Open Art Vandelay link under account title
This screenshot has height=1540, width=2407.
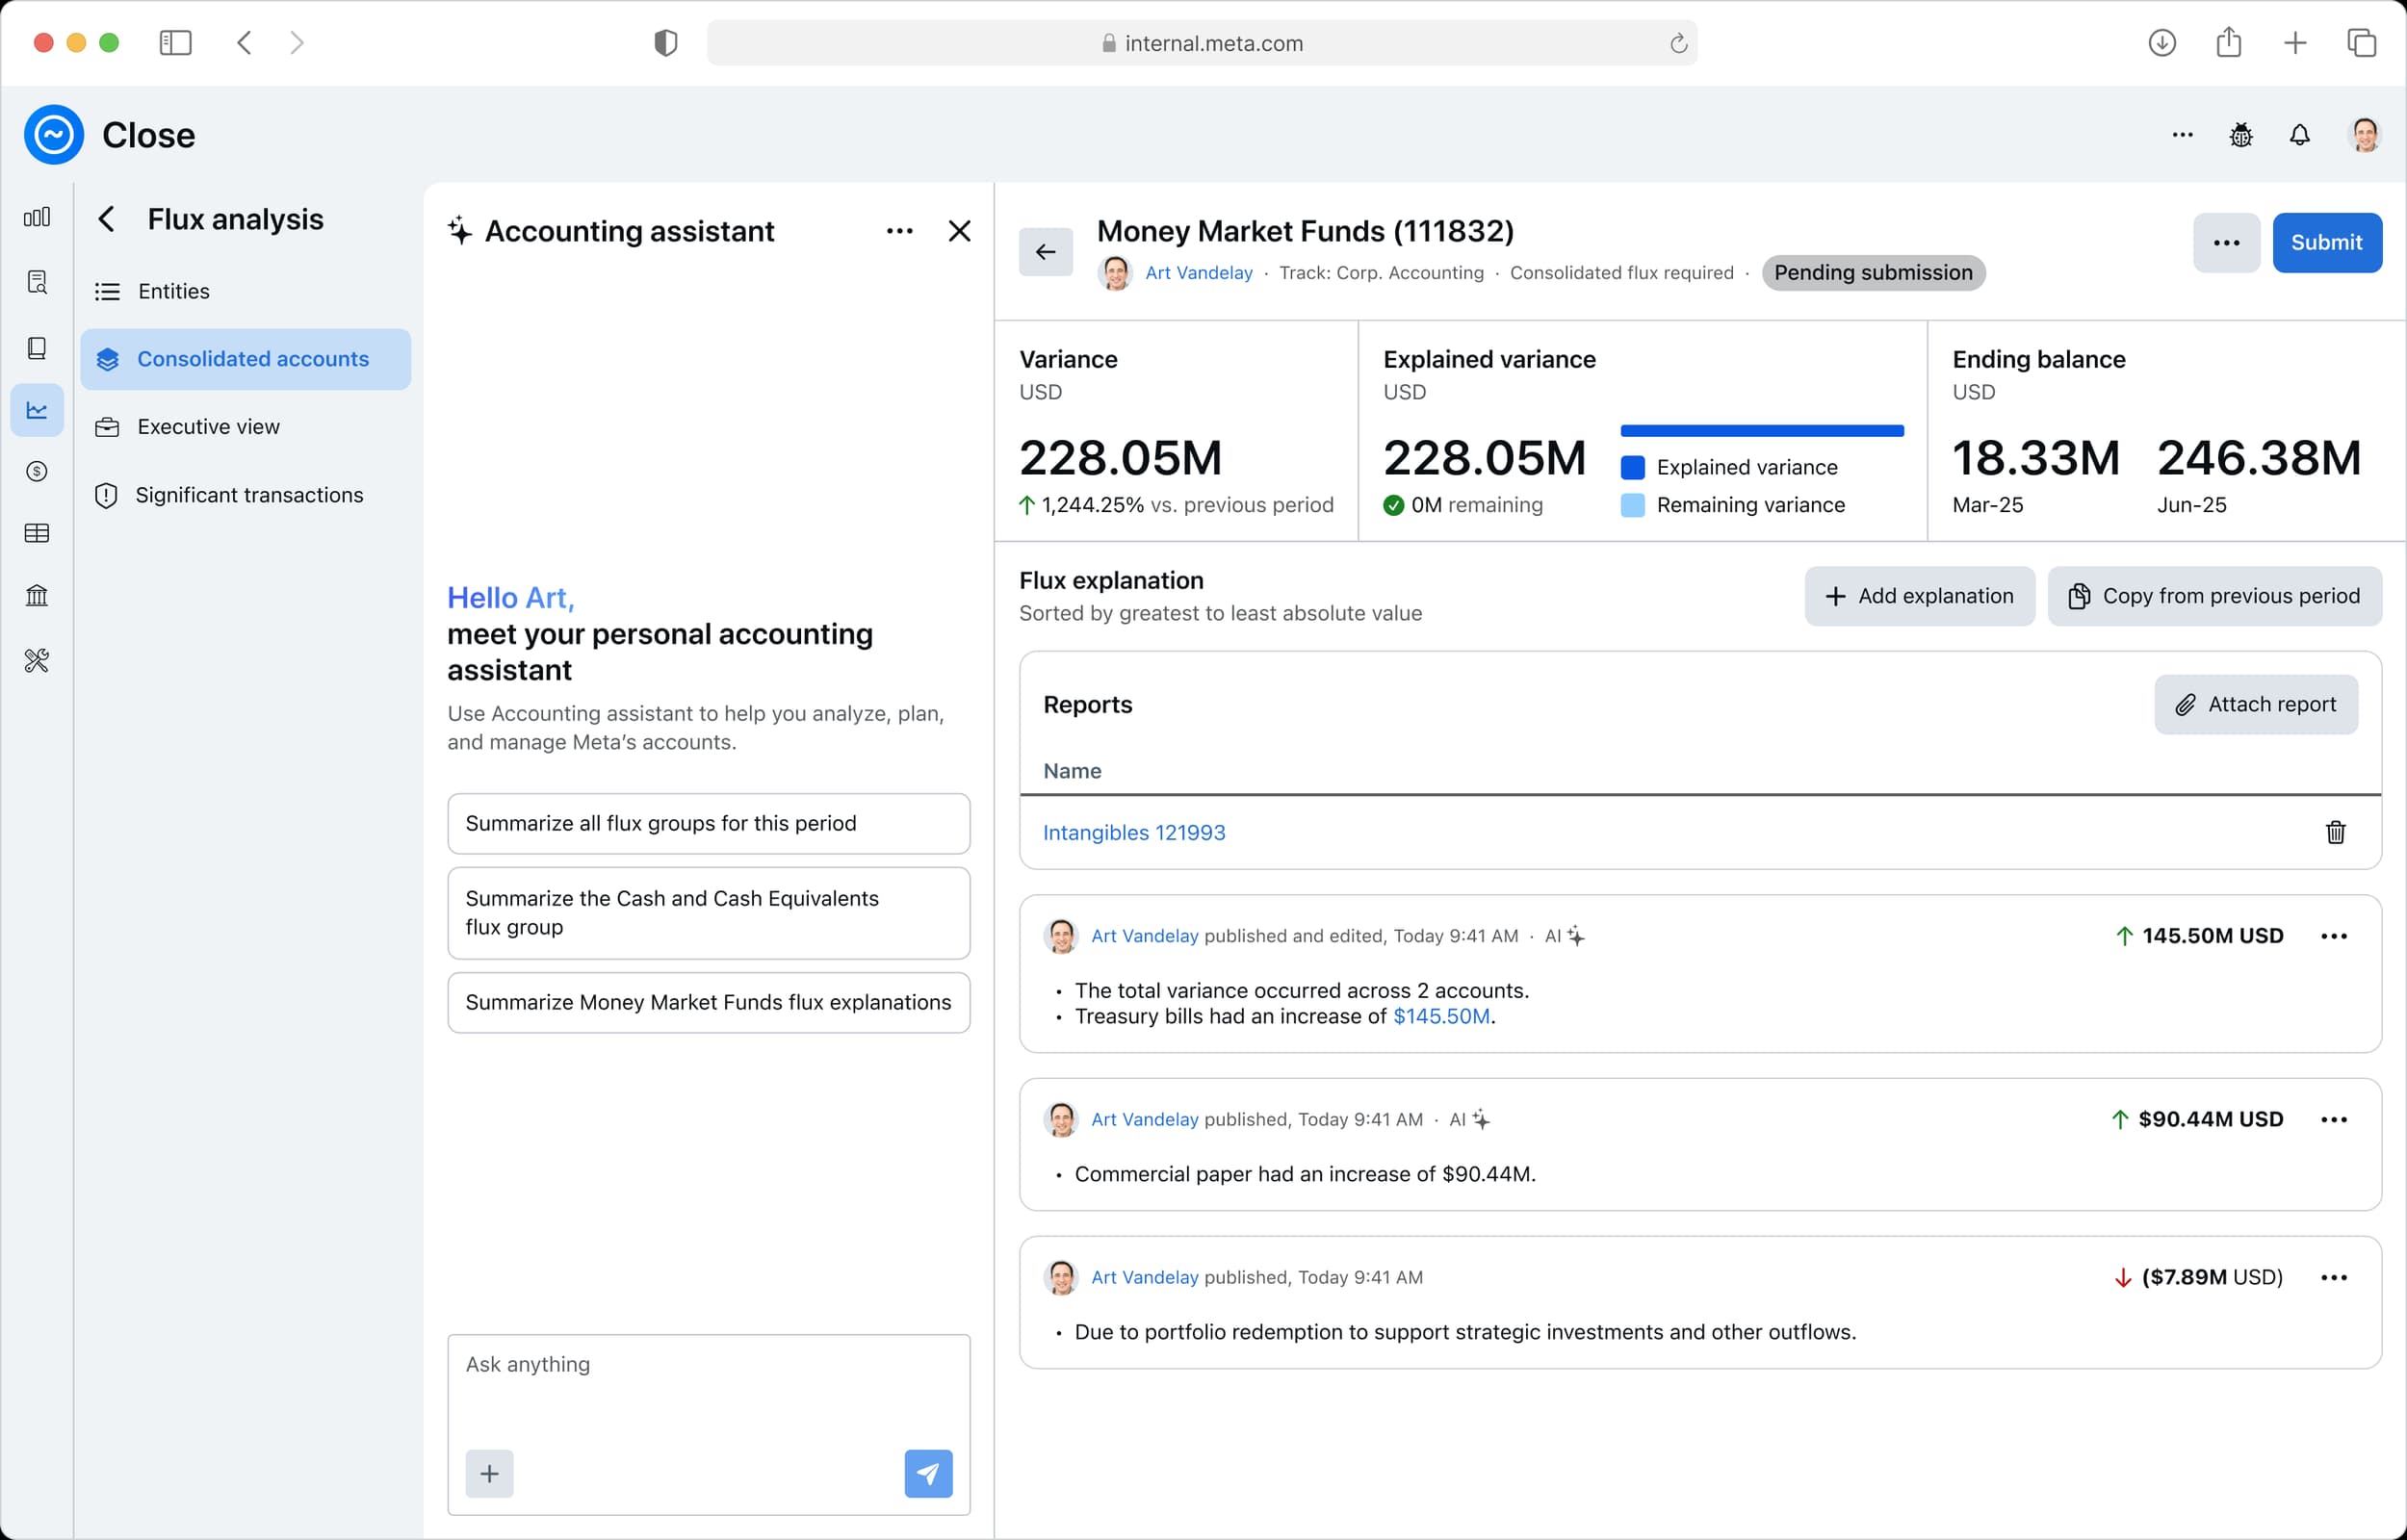[x=1199, y=273]
